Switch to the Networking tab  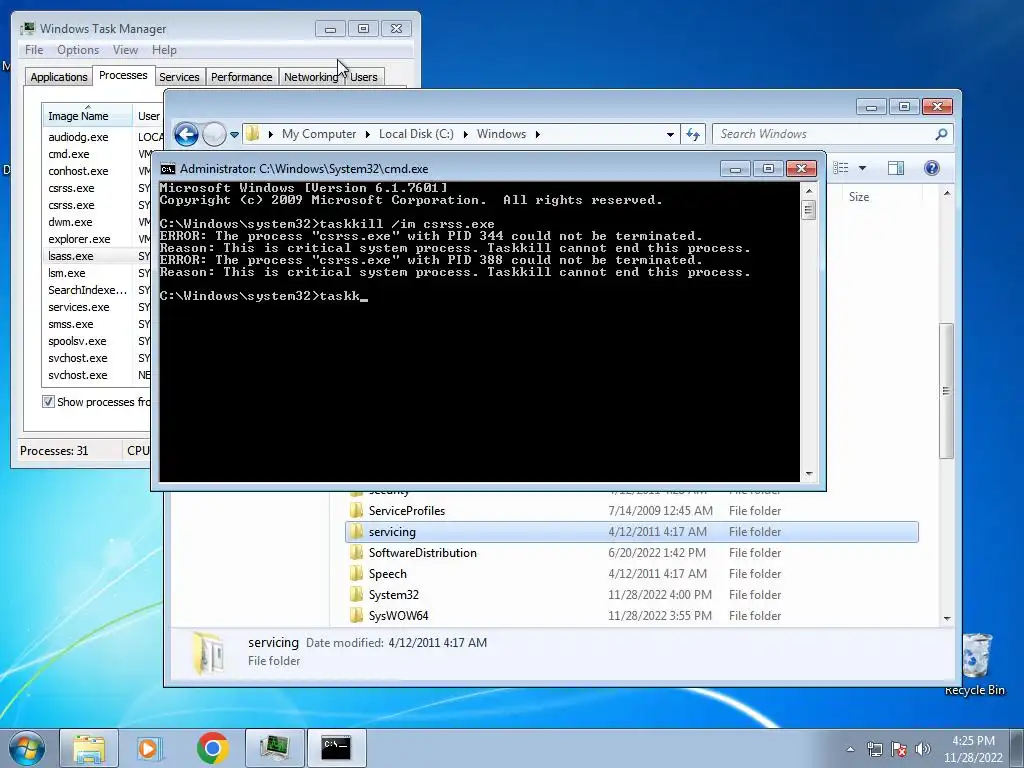click(311, 77)
